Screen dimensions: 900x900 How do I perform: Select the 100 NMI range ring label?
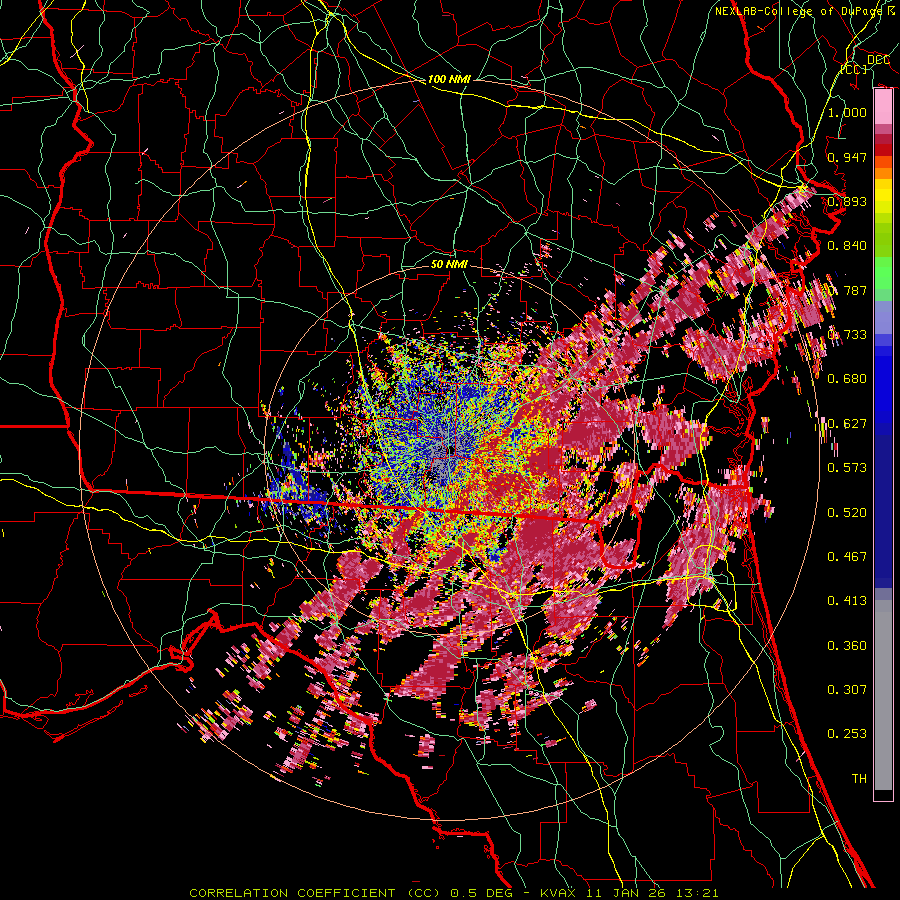click(449, 79)
